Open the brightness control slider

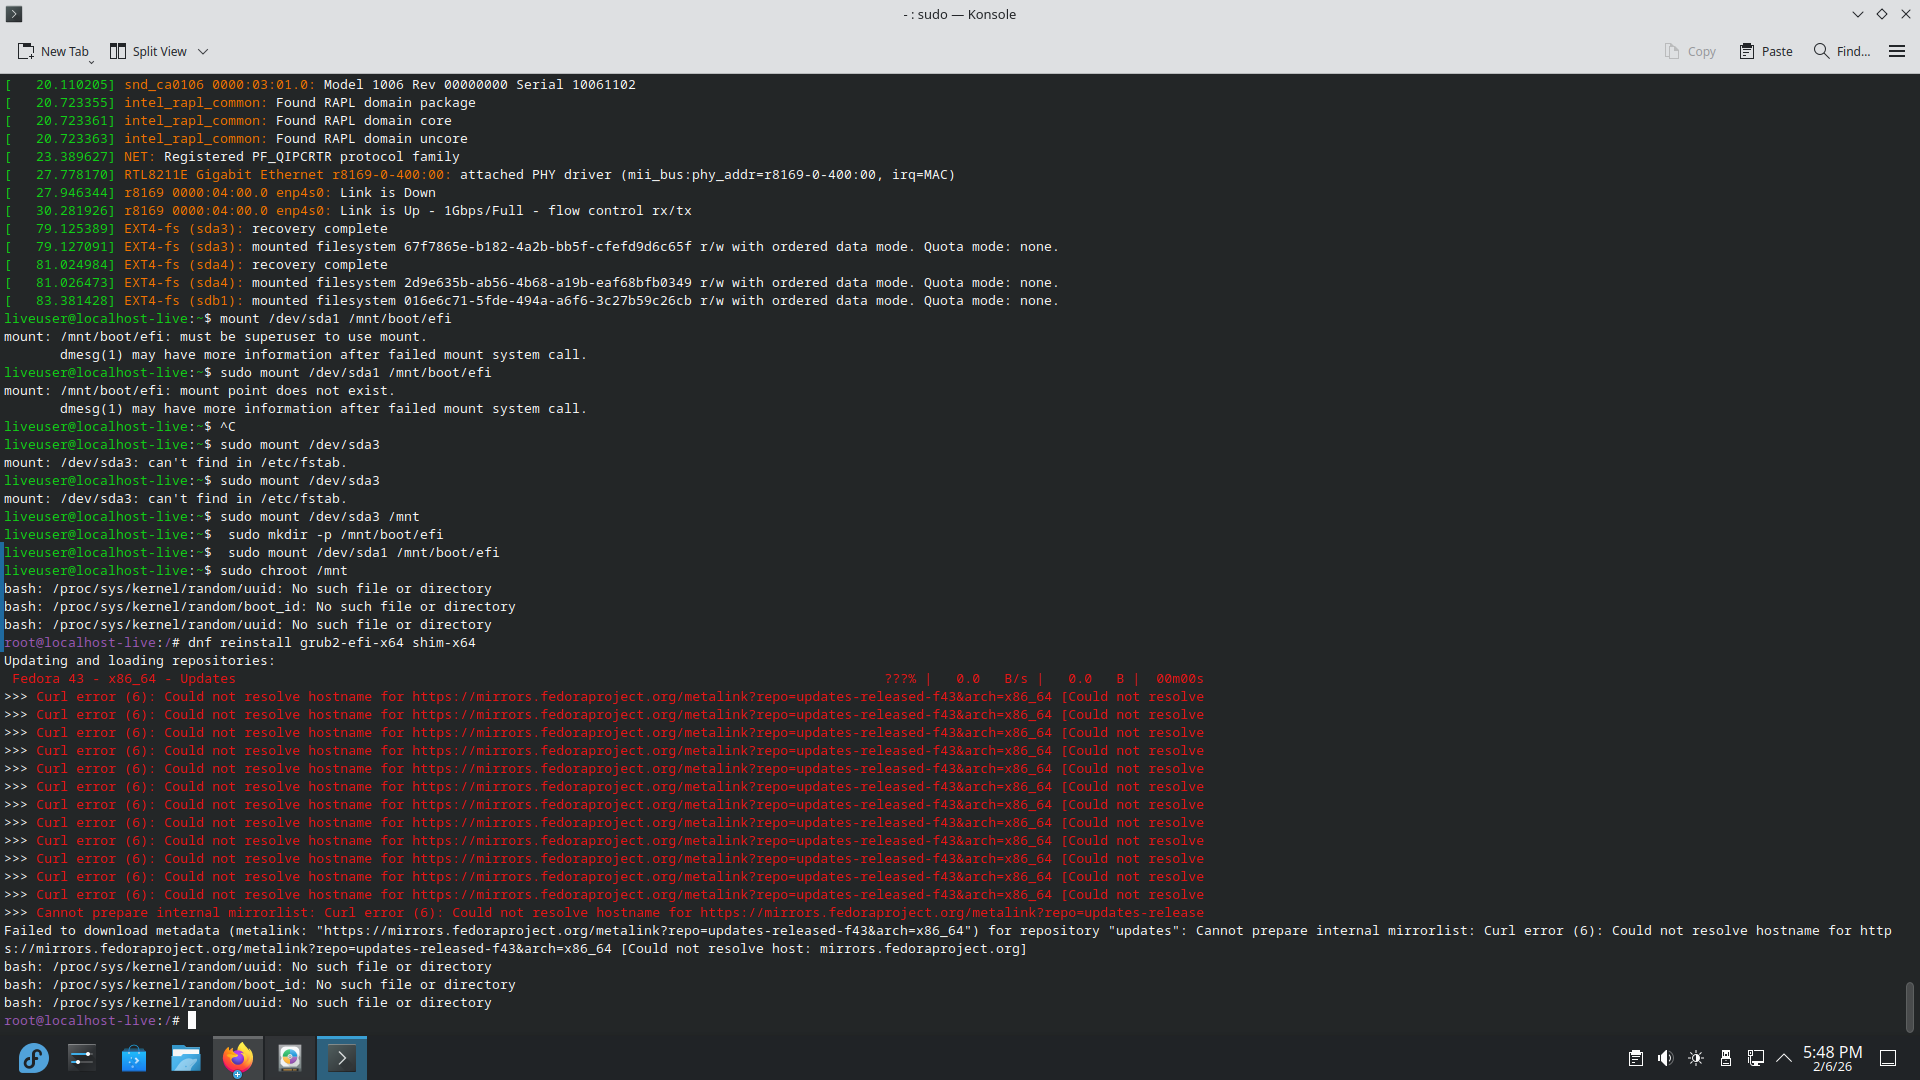point(1696,1057)
